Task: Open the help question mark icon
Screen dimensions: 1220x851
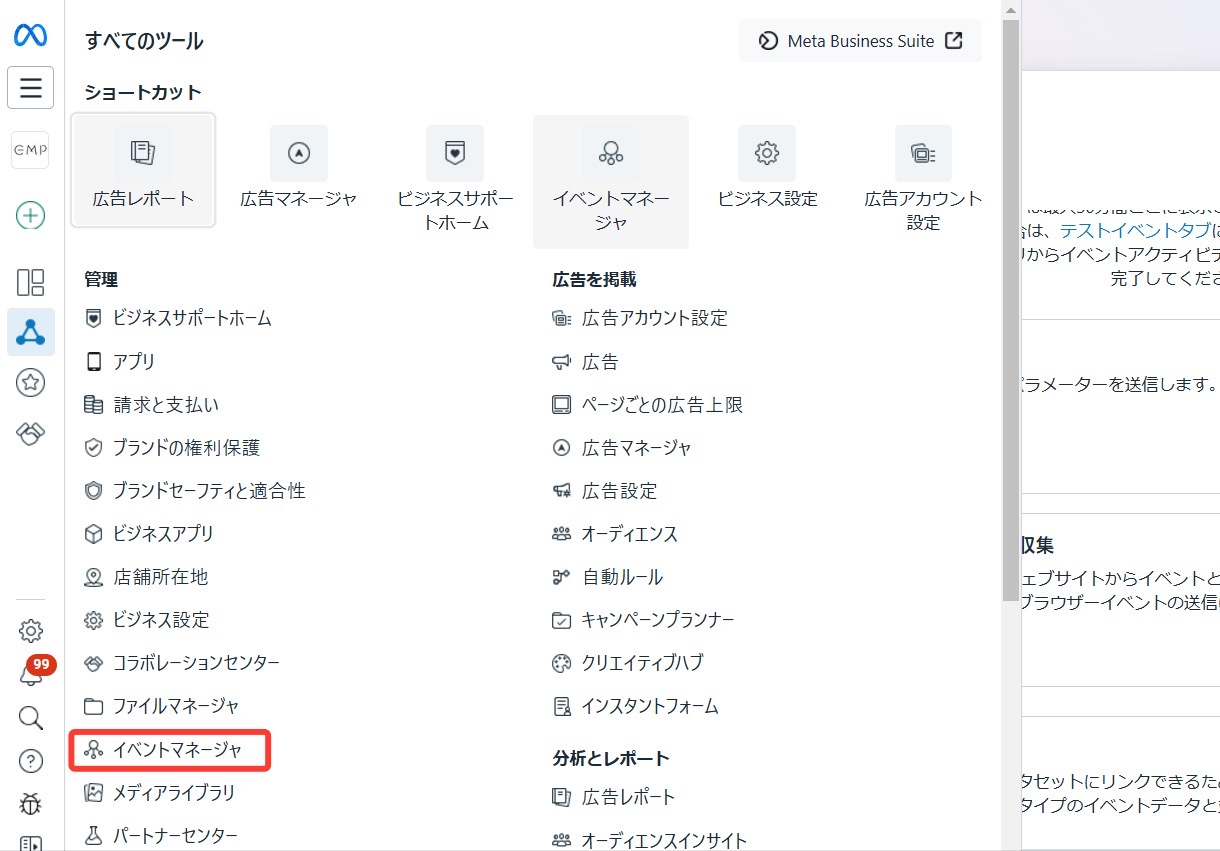Action: tap(31, 761)
